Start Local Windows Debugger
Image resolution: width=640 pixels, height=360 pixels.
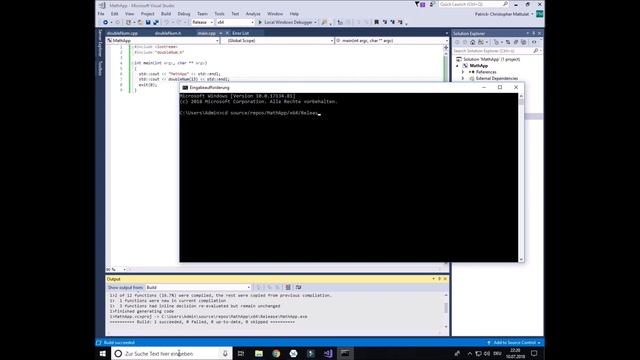(287, 22)
